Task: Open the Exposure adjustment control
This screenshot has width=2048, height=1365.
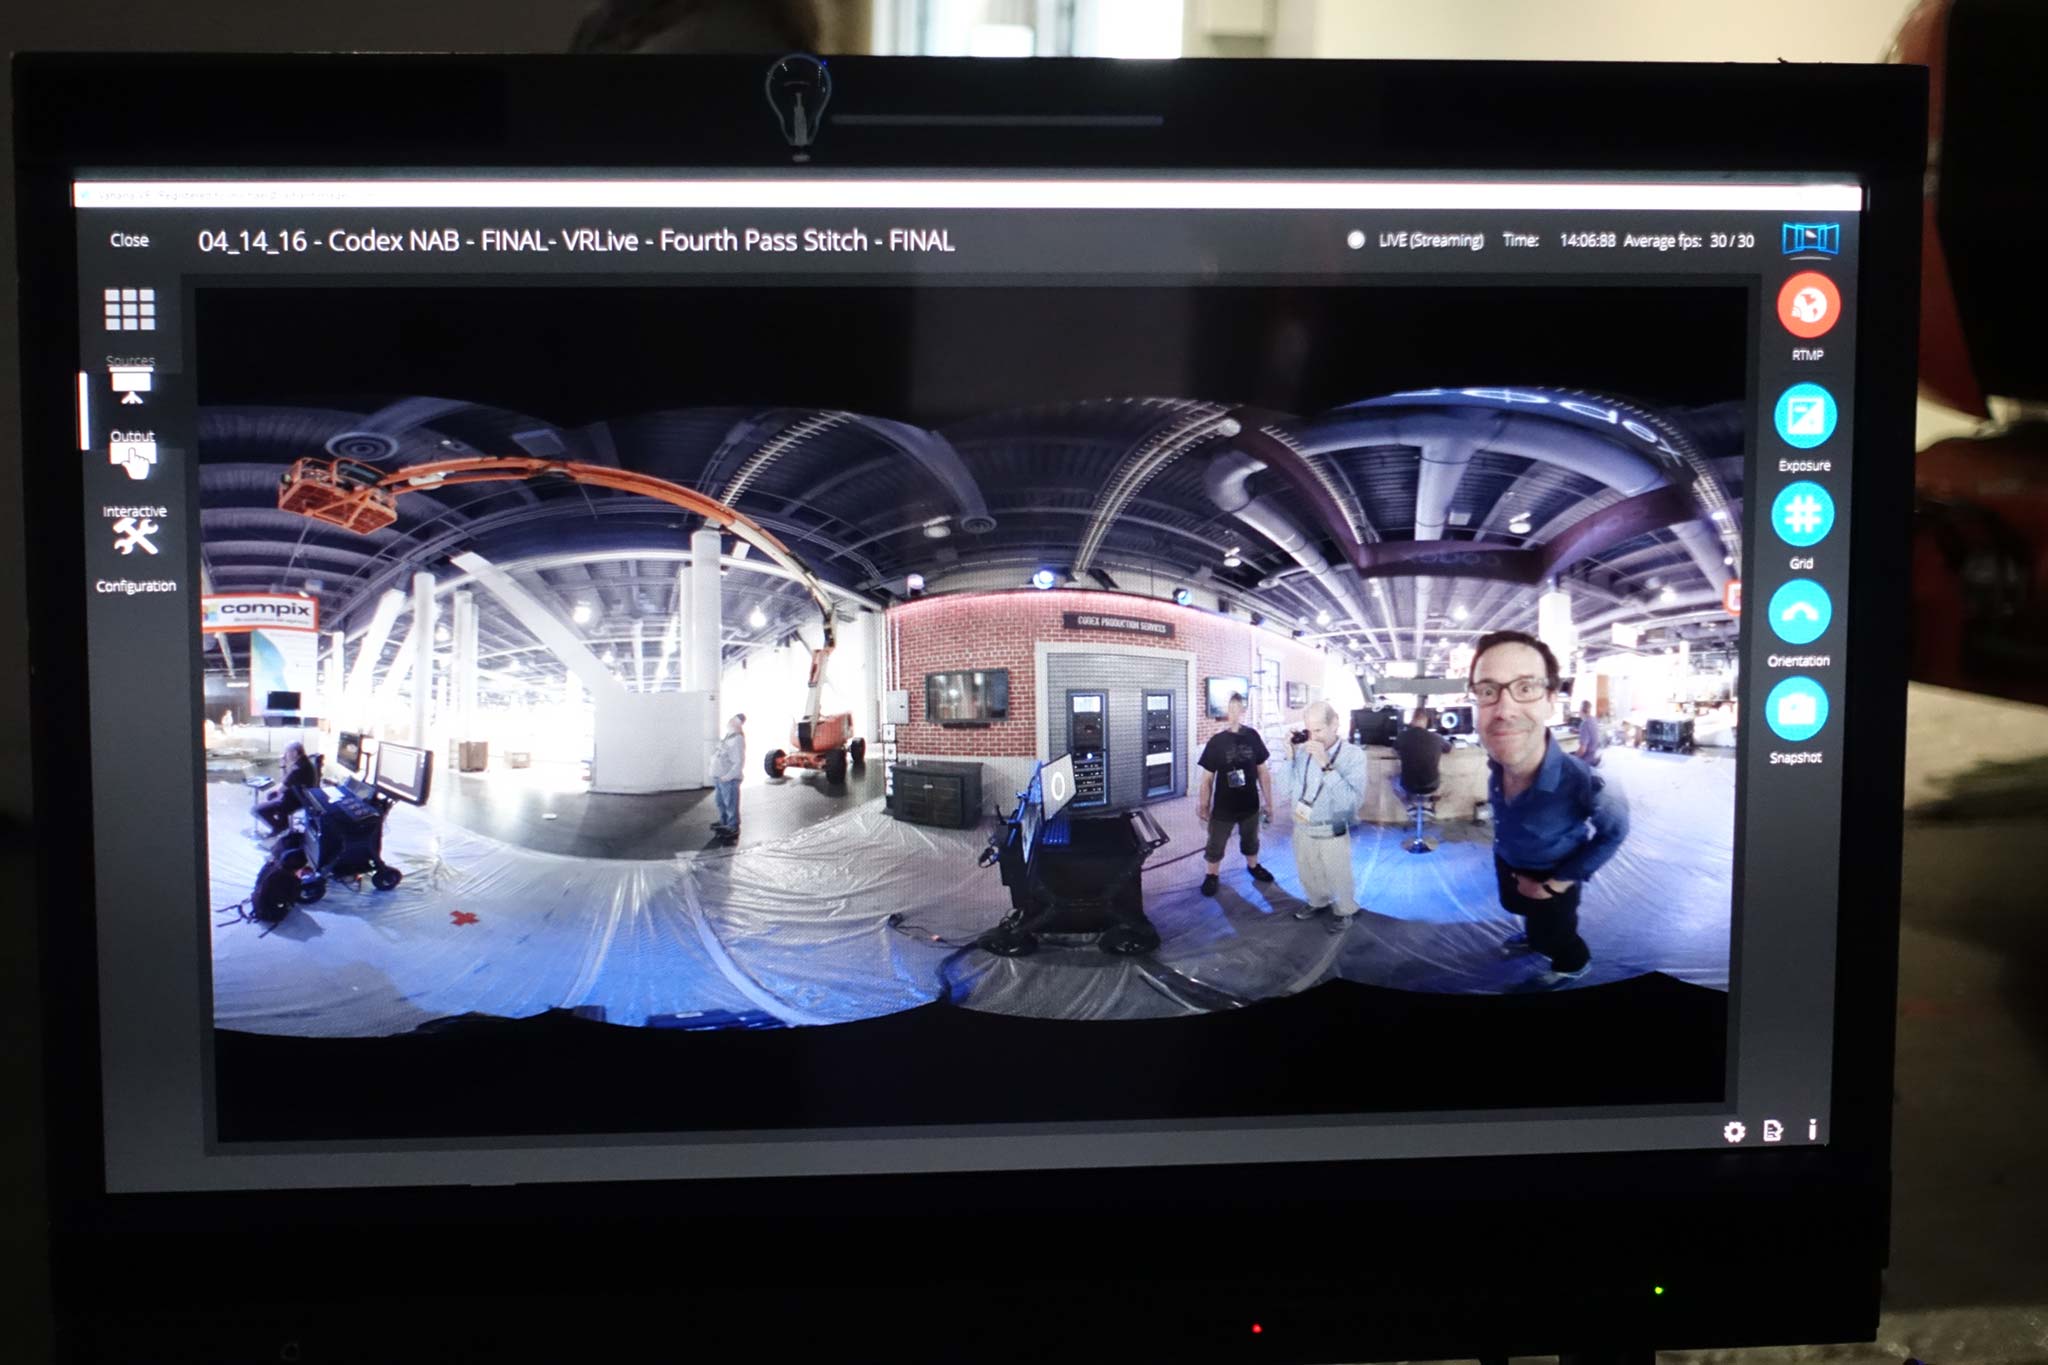Action: tap(1805, 416)
